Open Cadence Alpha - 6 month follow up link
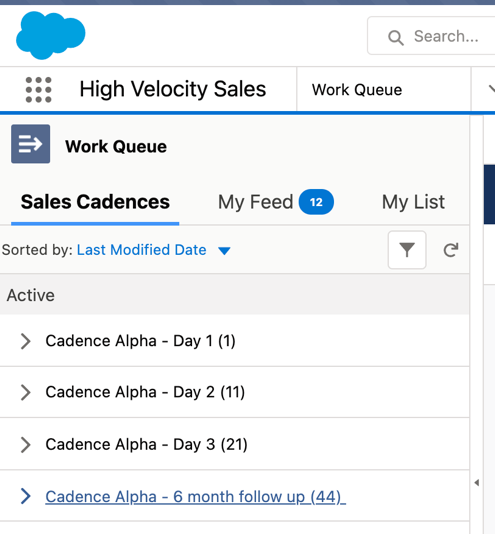Screen dimensions: 495x534 pos(196,497)
